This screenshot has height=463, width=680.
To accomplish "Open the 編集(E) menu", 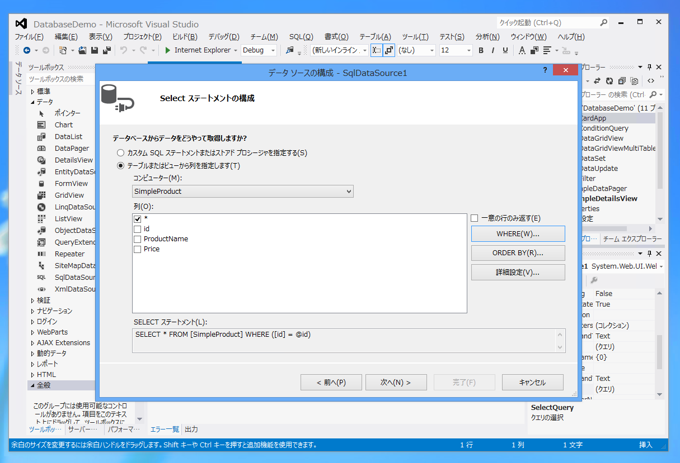I will click(x=66, y=37).
